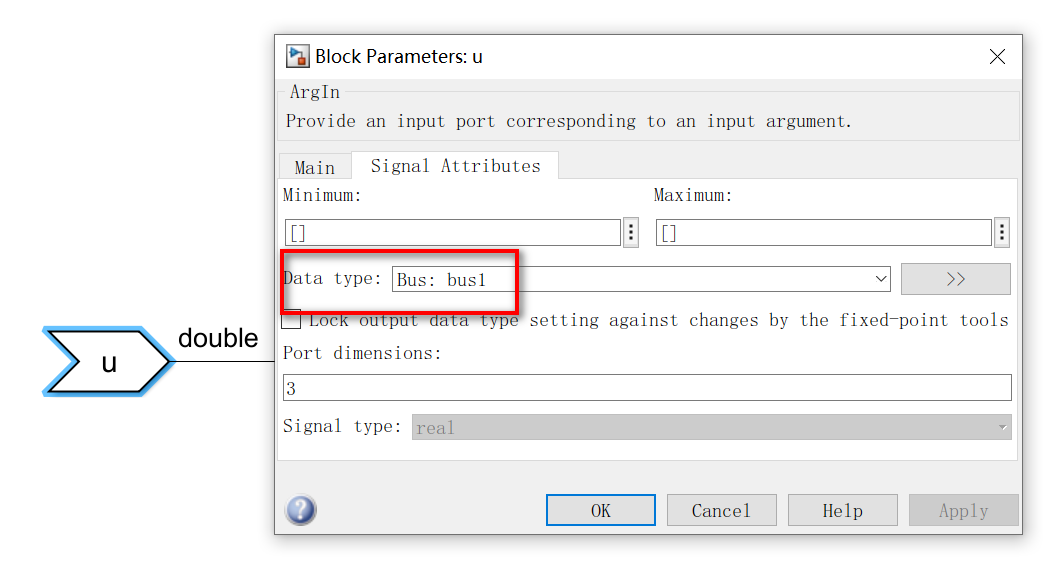Image resolution: width=1043 pixels, height=575 pixels.
Task: Click the Help button
Action: point(842,510)
